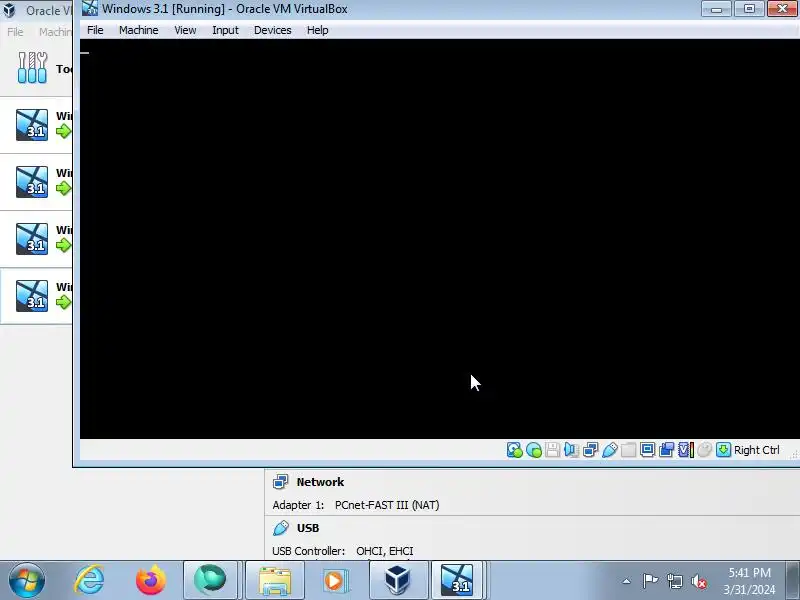
Task: Open the Help menu
Action: (317, 30)
